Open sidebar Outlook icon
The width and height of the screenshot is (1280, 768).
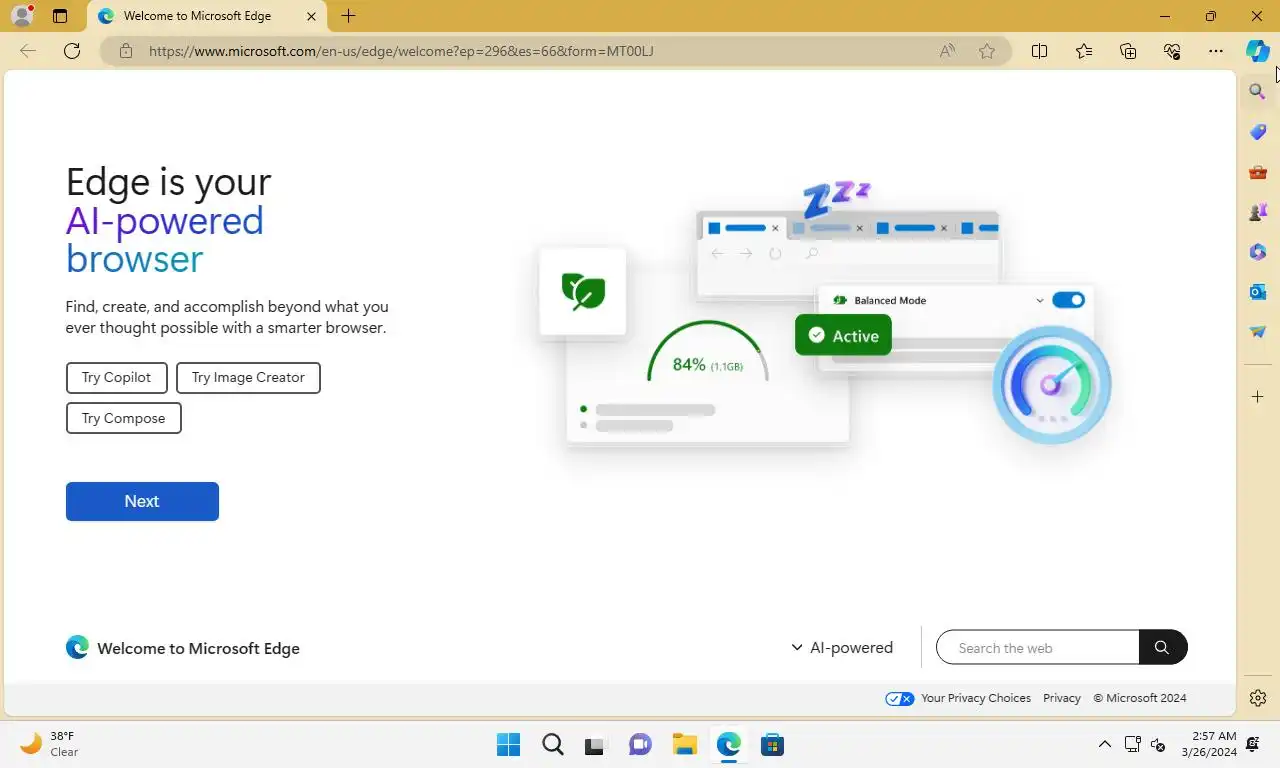(1258, 292)
